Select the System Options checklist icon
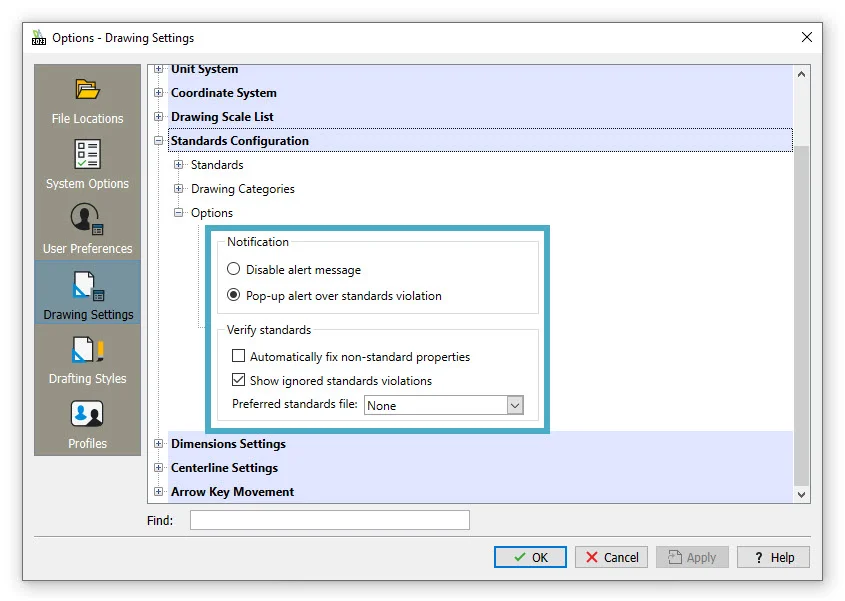The image size is (845, 601). coord(87,155)
